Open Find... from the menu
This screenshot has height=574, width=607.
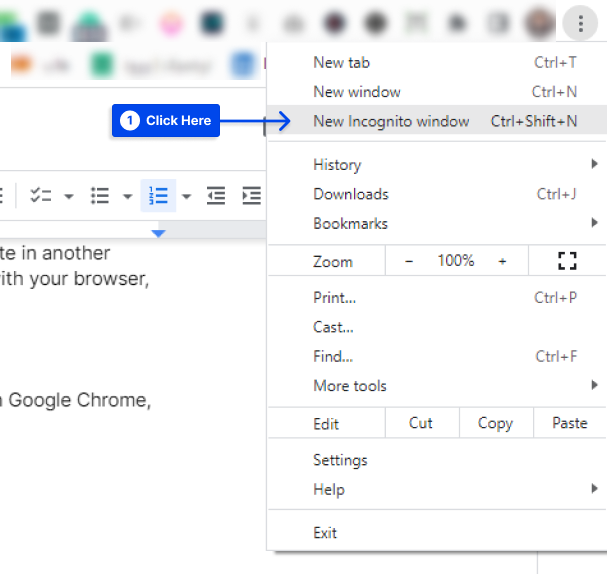pyautogui.click(x=437, y=356)
